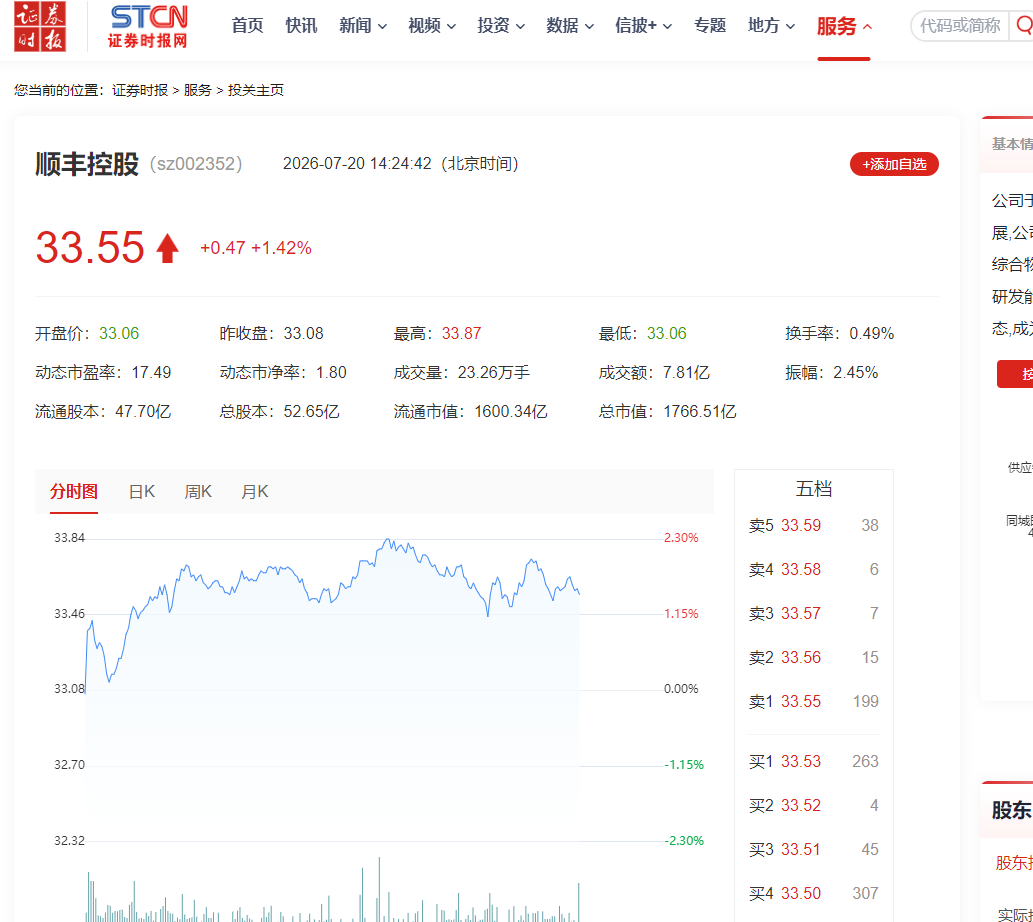Open 专题 navigation item
This screenshot has width=1033, height=922.
point(710,26)
